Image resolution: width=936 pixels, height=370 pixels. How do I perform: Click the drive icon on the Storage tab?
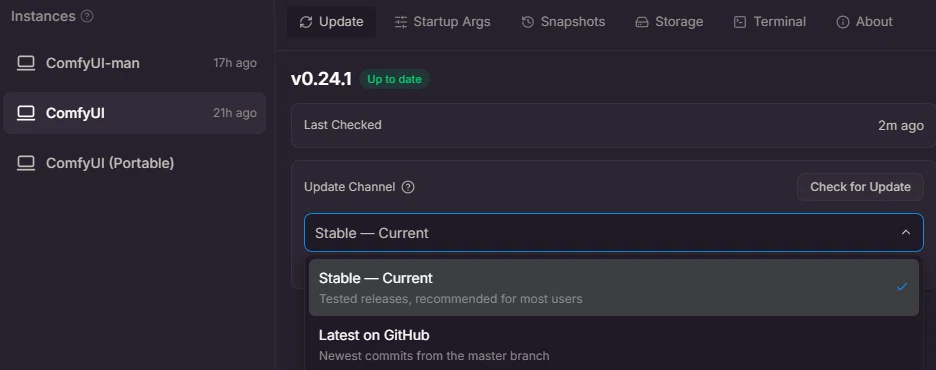642,22
